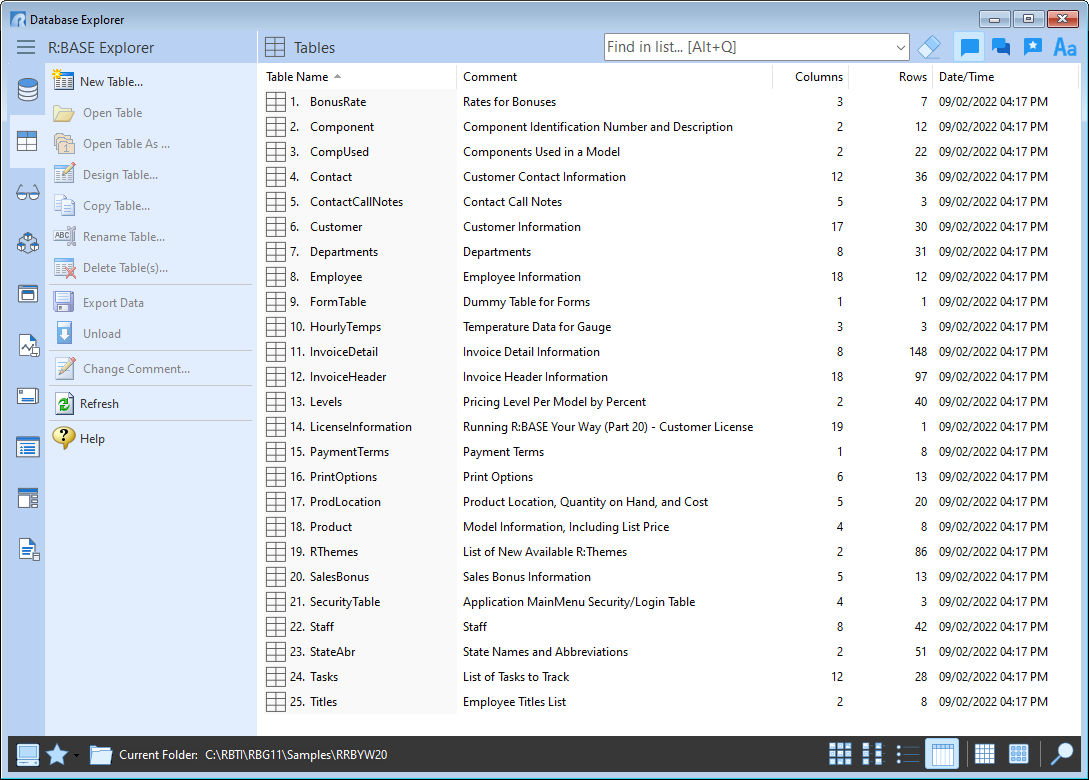Click the Current Folder path text
The width and height of the screenshot is (1089, 780).
coord(296,755)
